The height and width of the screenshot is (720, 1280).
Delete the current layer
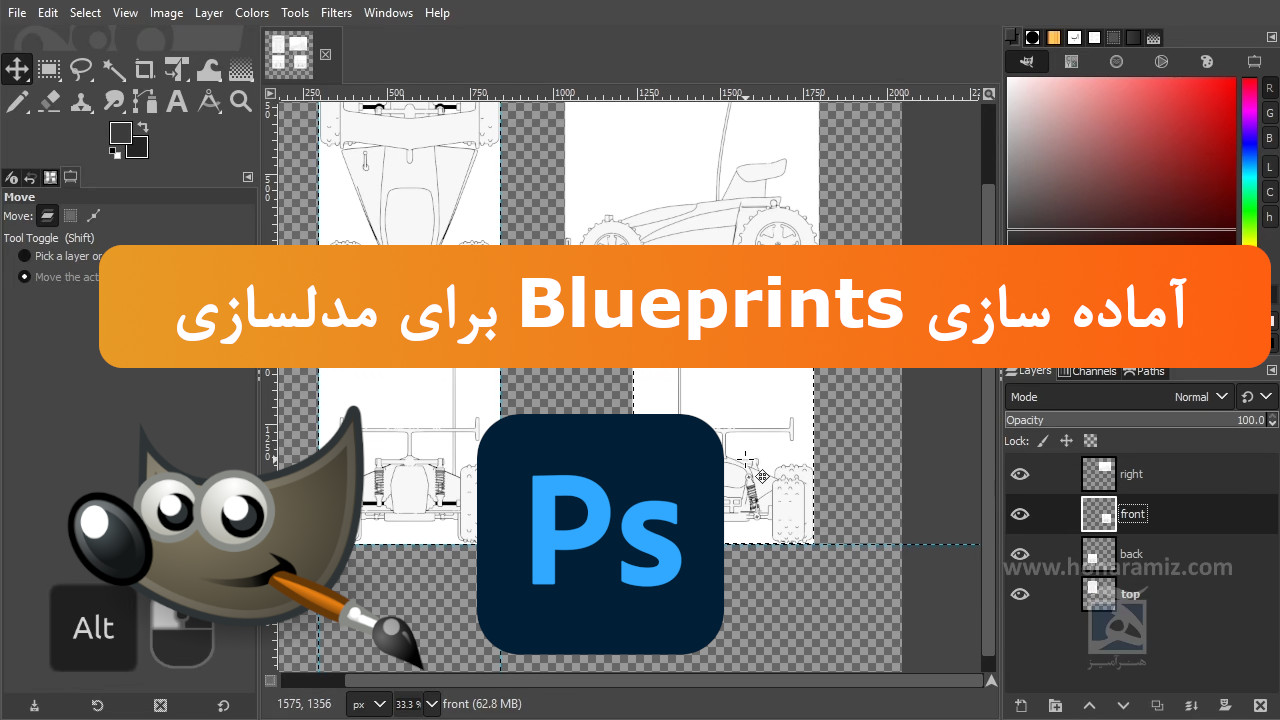[x=1259, y=706]
